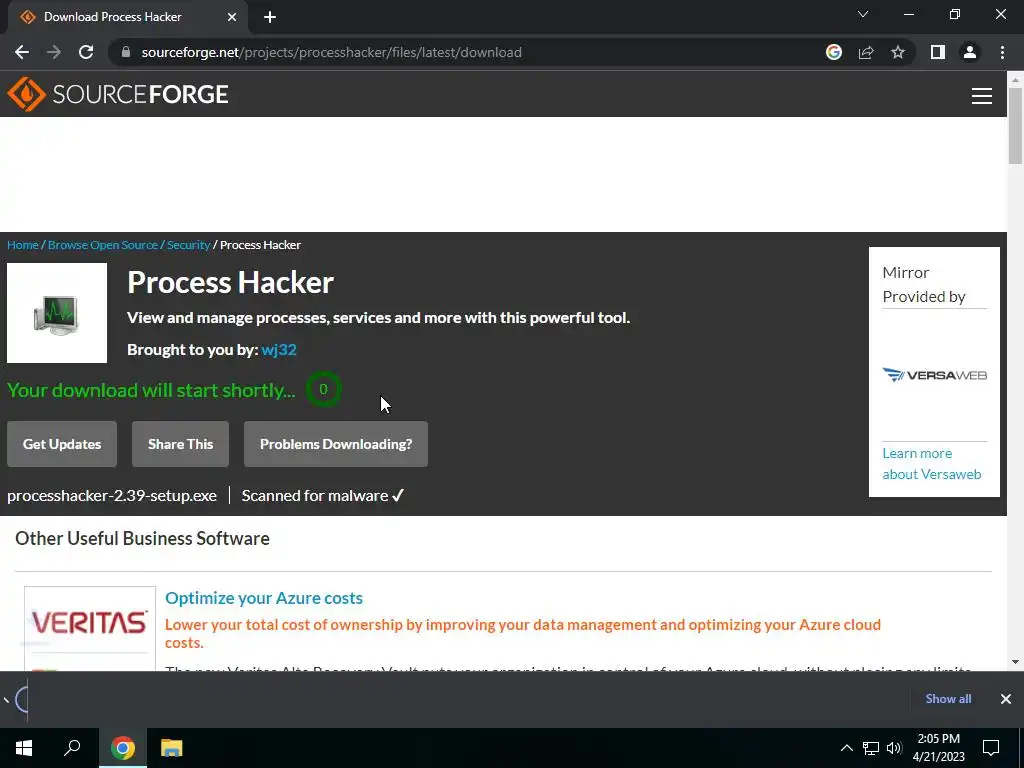Click the padlock site info icon

coord(126,52)
